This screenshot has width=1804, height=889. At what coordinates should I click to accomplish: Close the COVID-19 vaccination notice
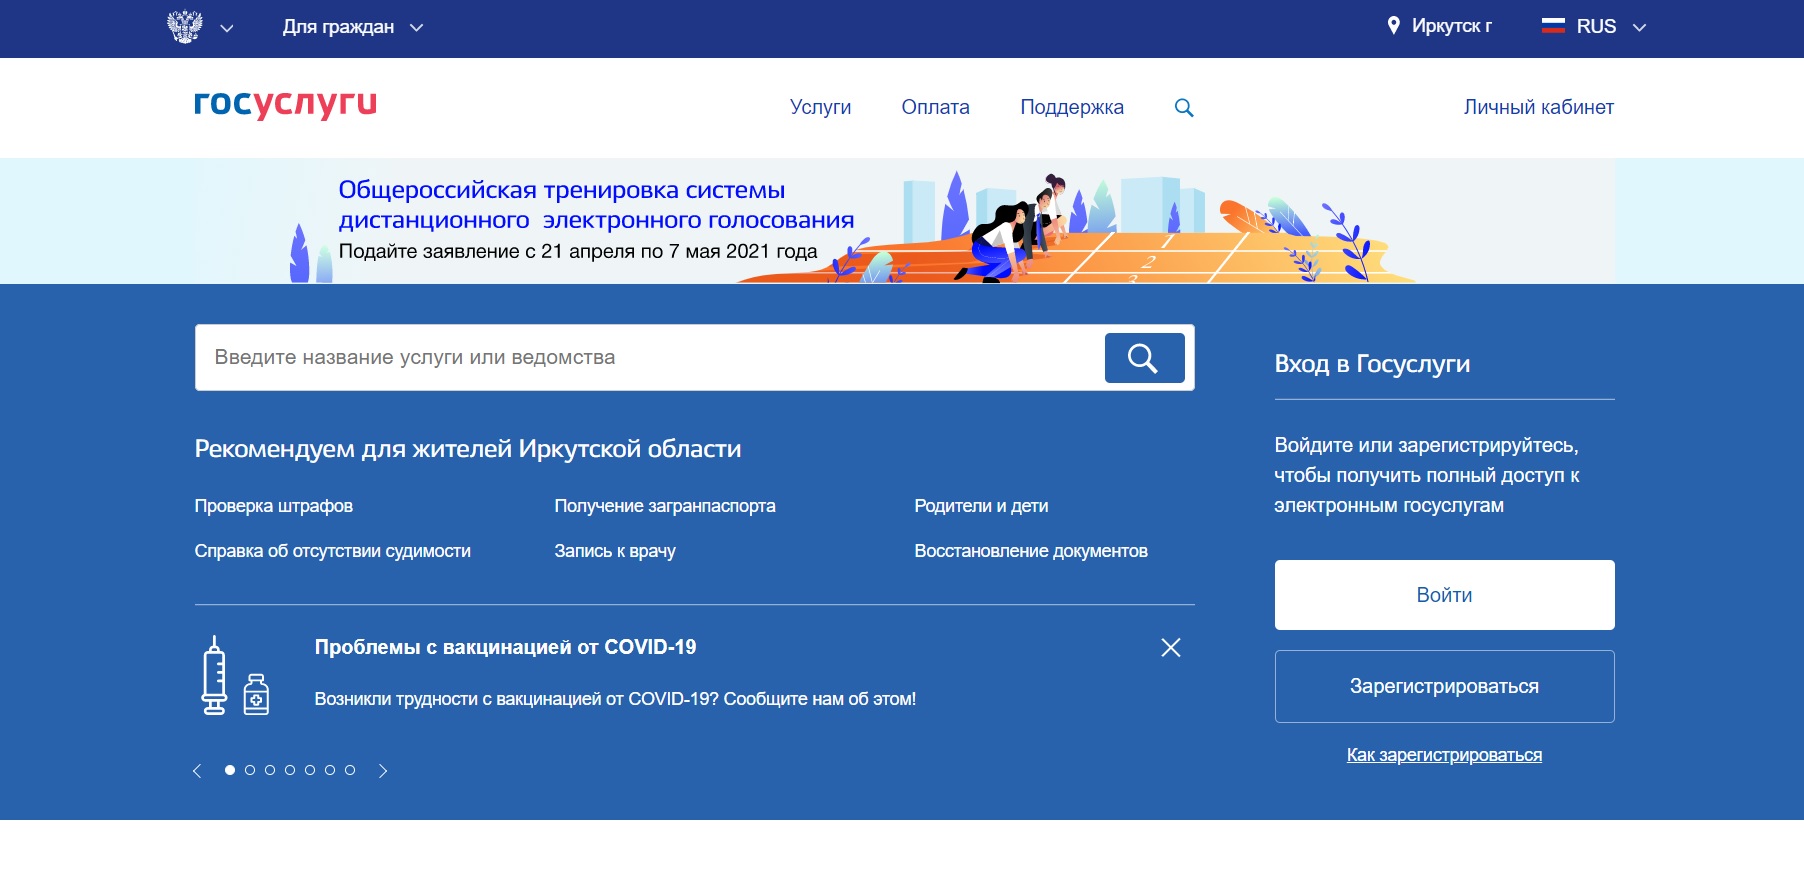click(x=1170, y=648)
